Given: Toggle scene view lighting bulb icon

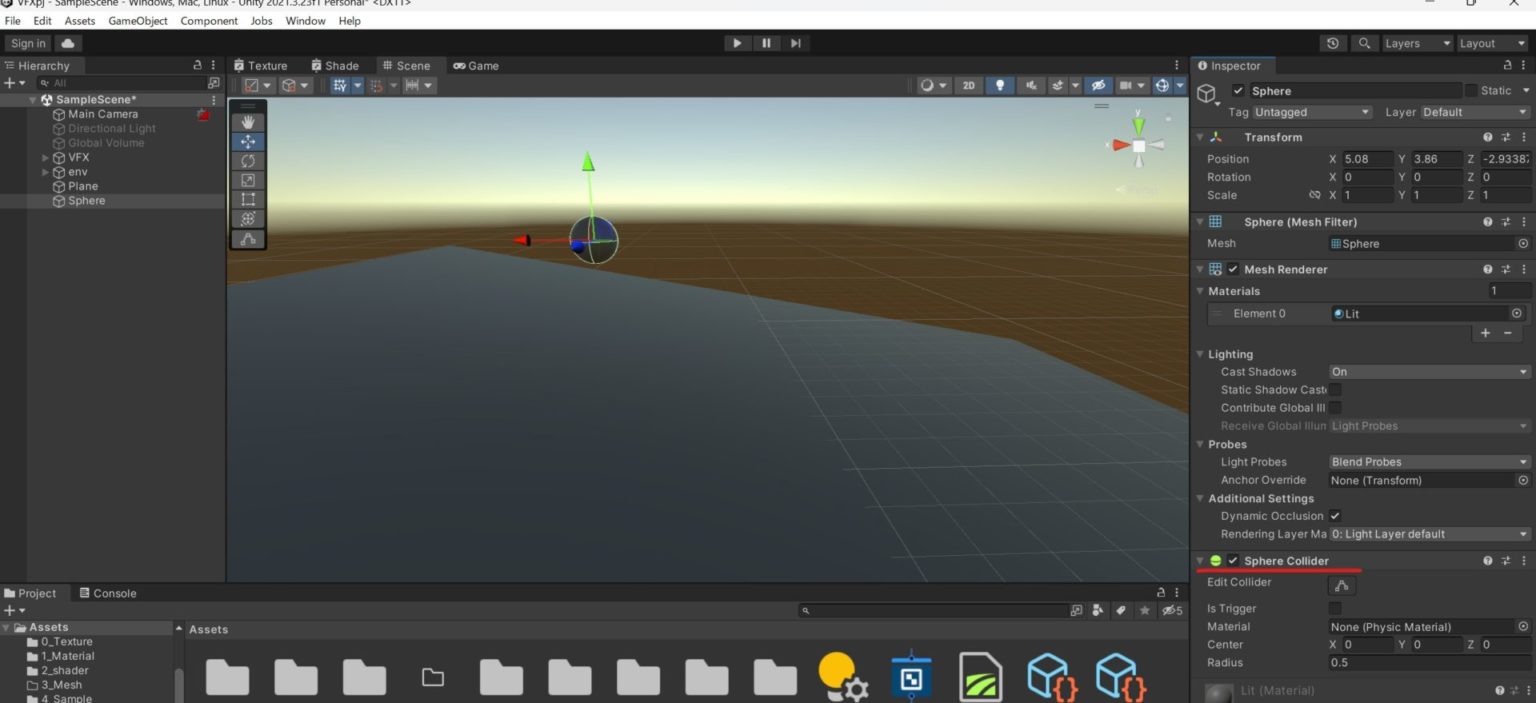Looking at the screenshot, I should point(999,85).
